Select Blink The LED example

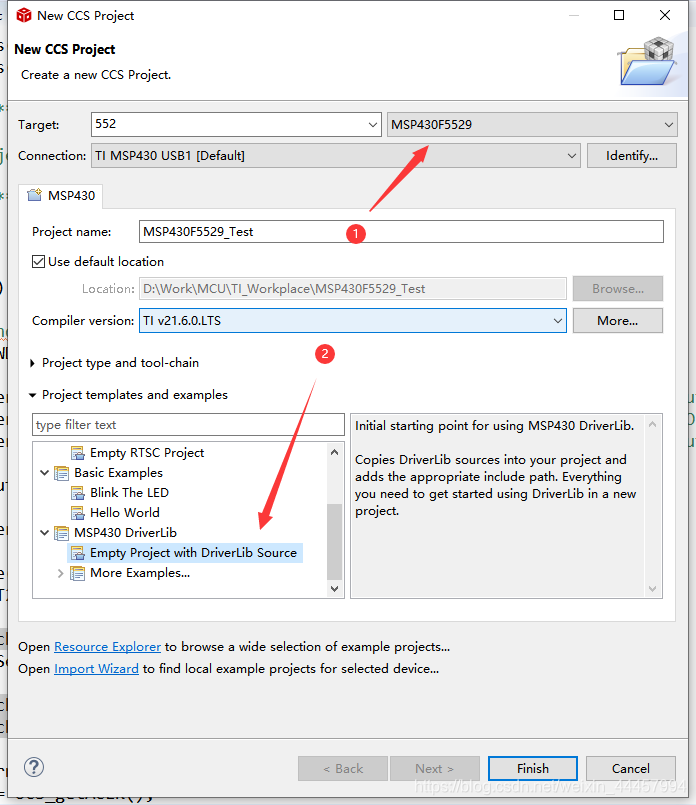point(129,493)
